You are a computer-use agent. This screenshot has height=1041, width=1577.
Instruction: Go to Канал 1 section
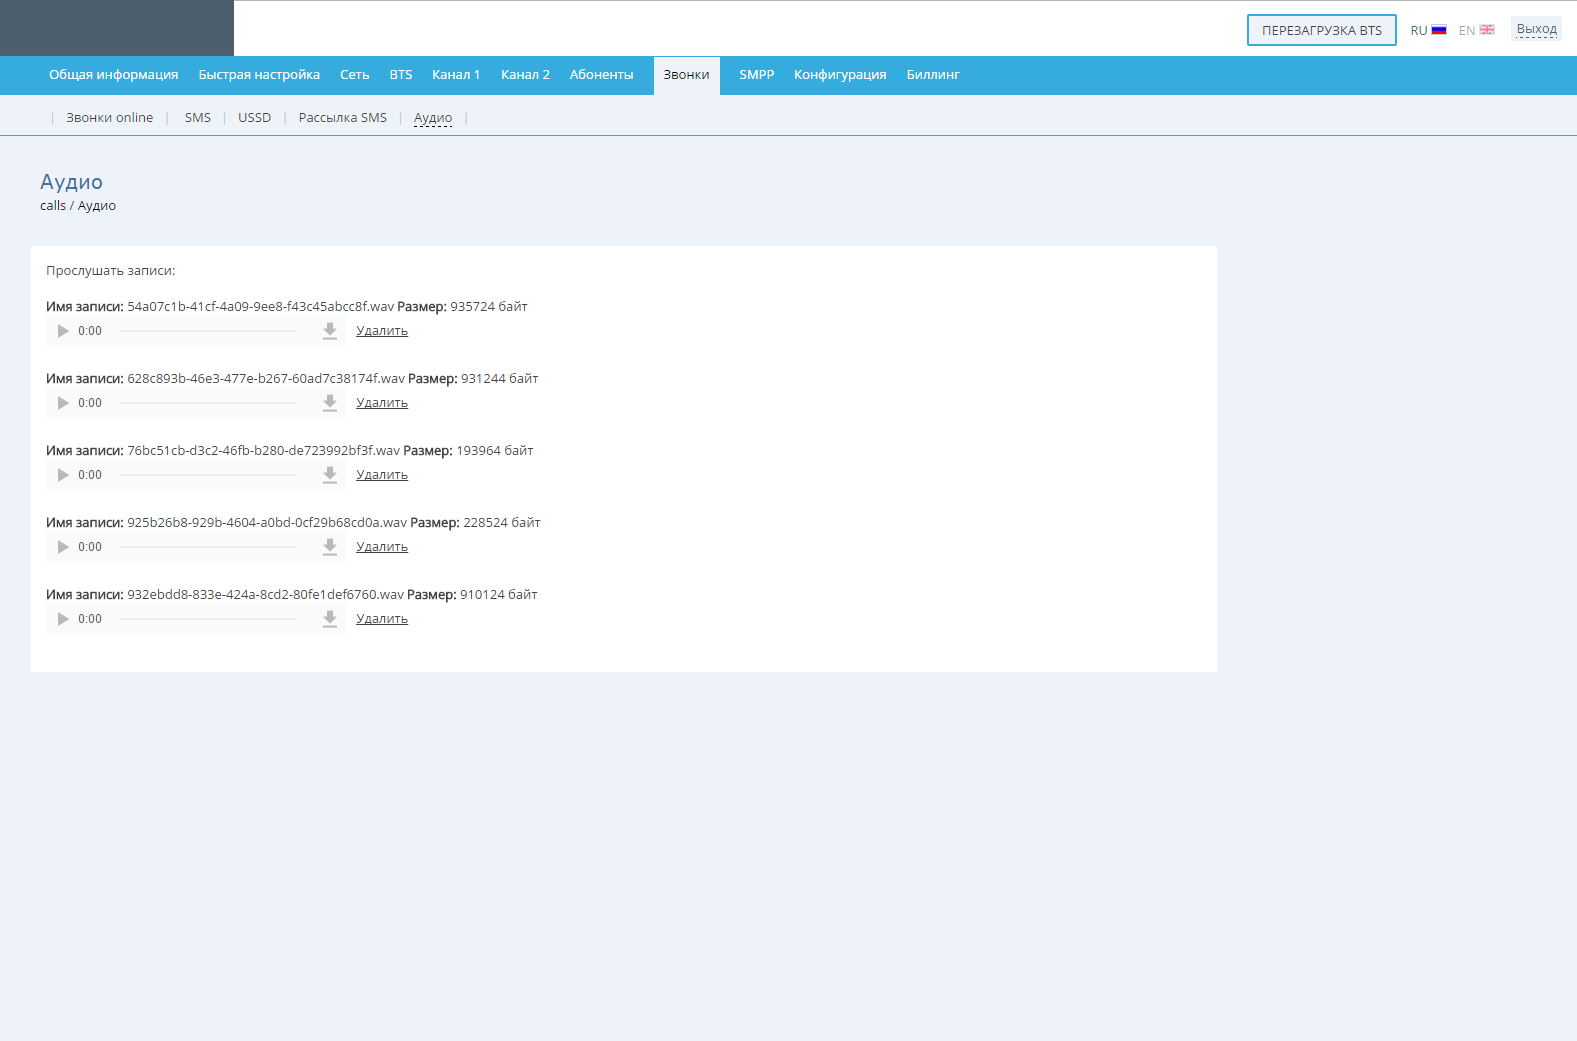456,75
